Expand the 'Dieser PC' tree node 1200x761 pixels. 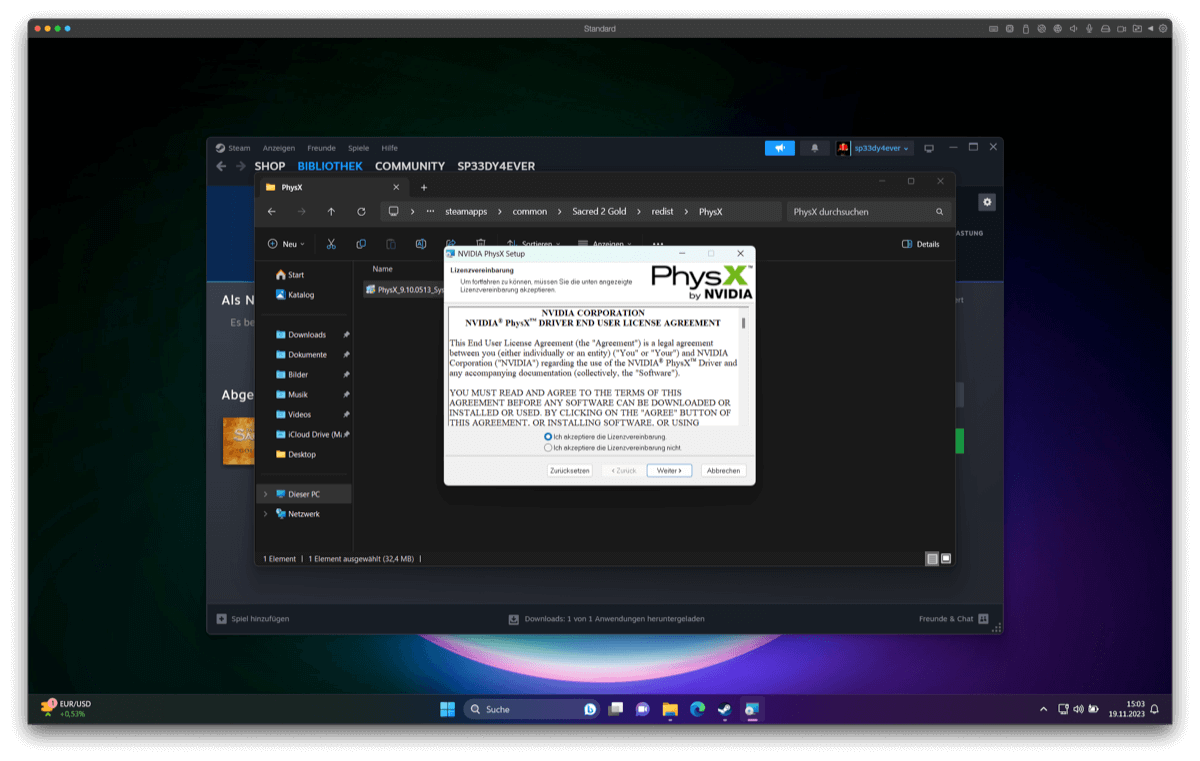click(265, 494)
